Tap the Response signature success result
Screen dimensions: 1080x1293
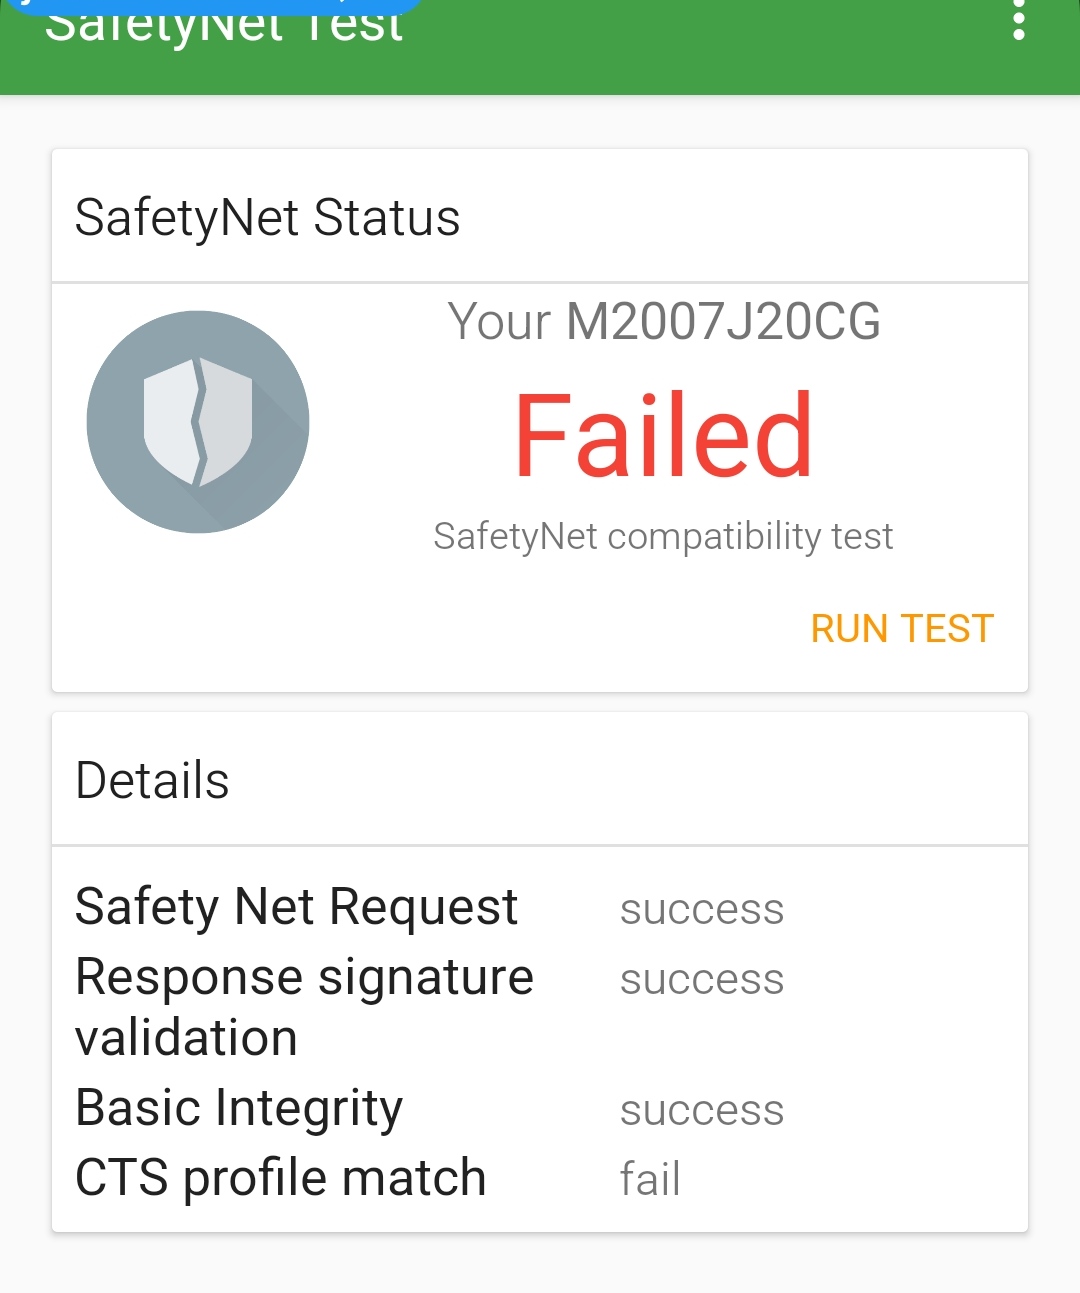[701, 980]
